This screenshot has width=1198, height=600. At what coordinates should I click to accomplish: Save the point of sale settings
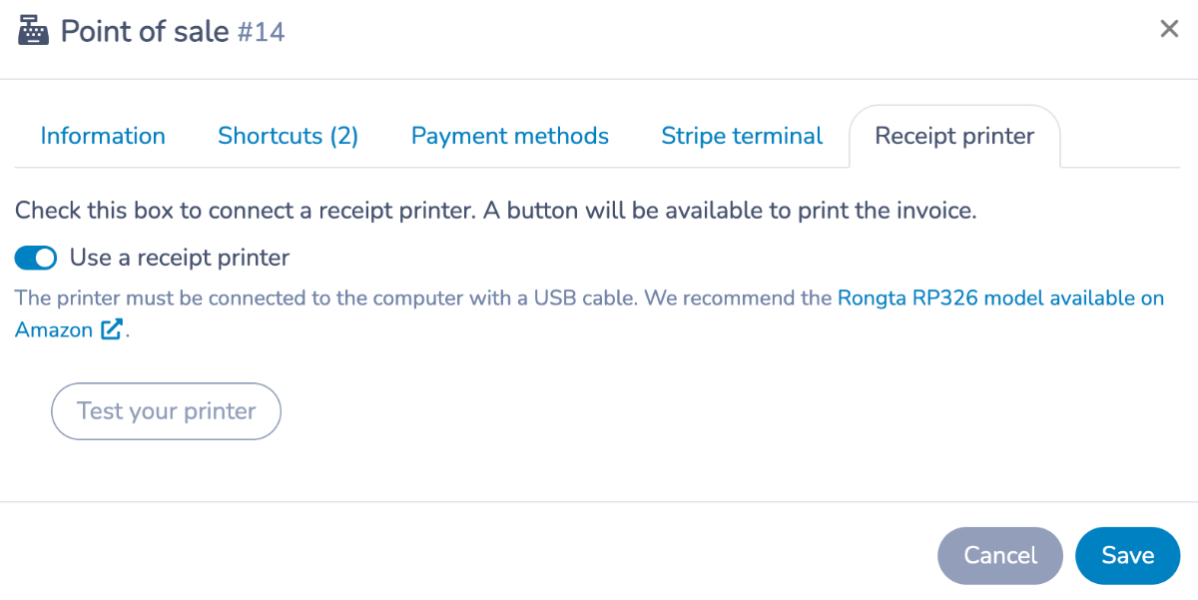click(1127, 555)
